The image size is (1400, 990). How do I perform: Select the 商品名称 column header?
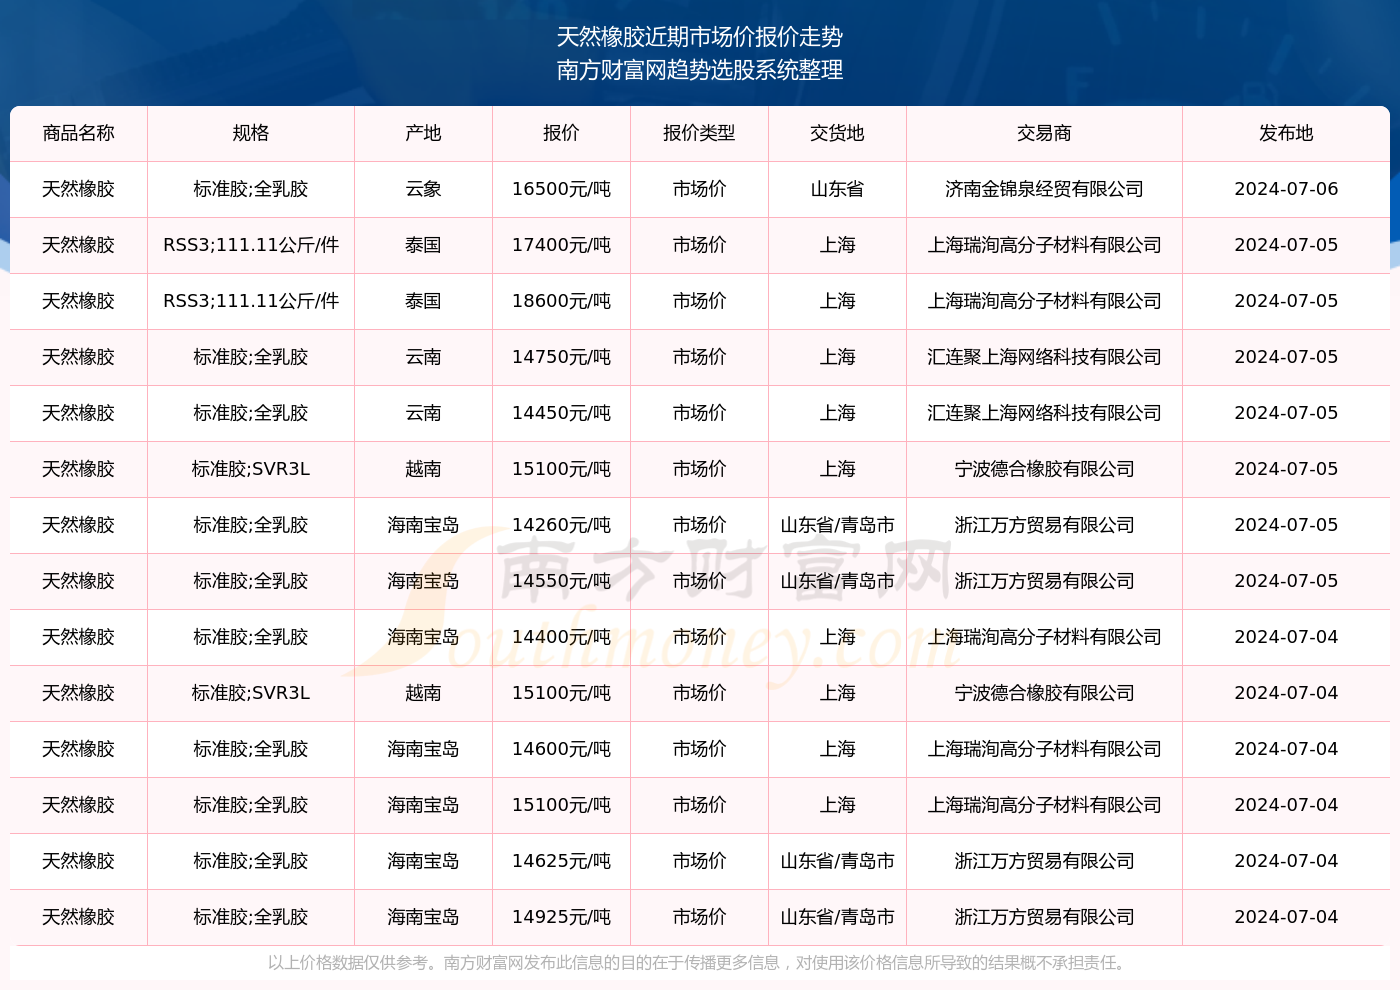click(79, 133)
